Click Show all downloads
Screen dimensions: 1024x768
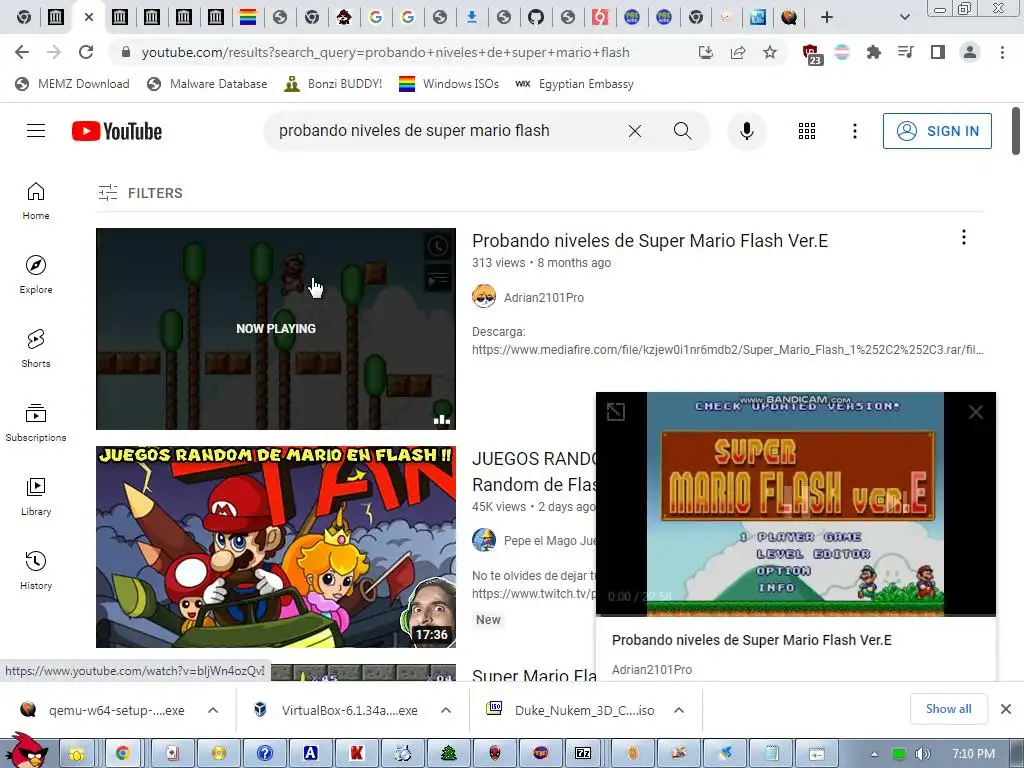pos(948,709)
